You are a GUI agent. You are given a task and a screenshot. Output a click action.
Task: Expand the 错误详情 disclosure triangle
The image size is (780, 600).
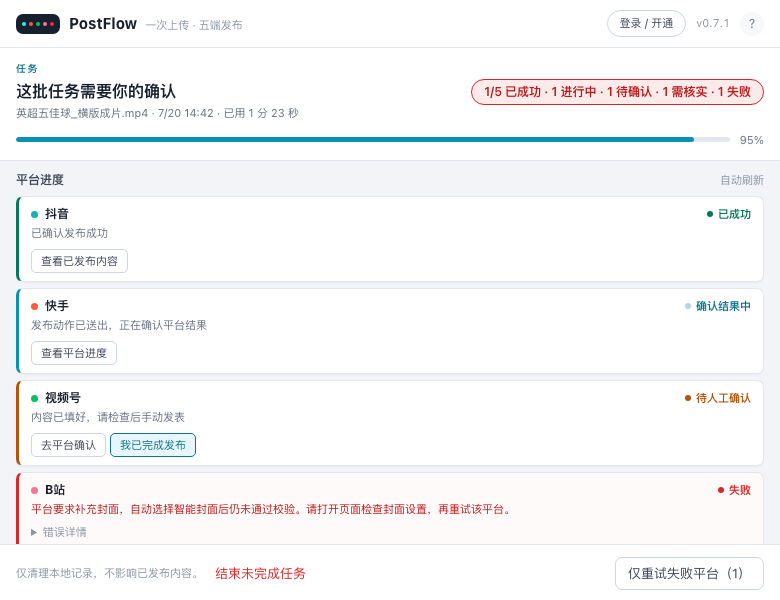click(x=34, y=532)
